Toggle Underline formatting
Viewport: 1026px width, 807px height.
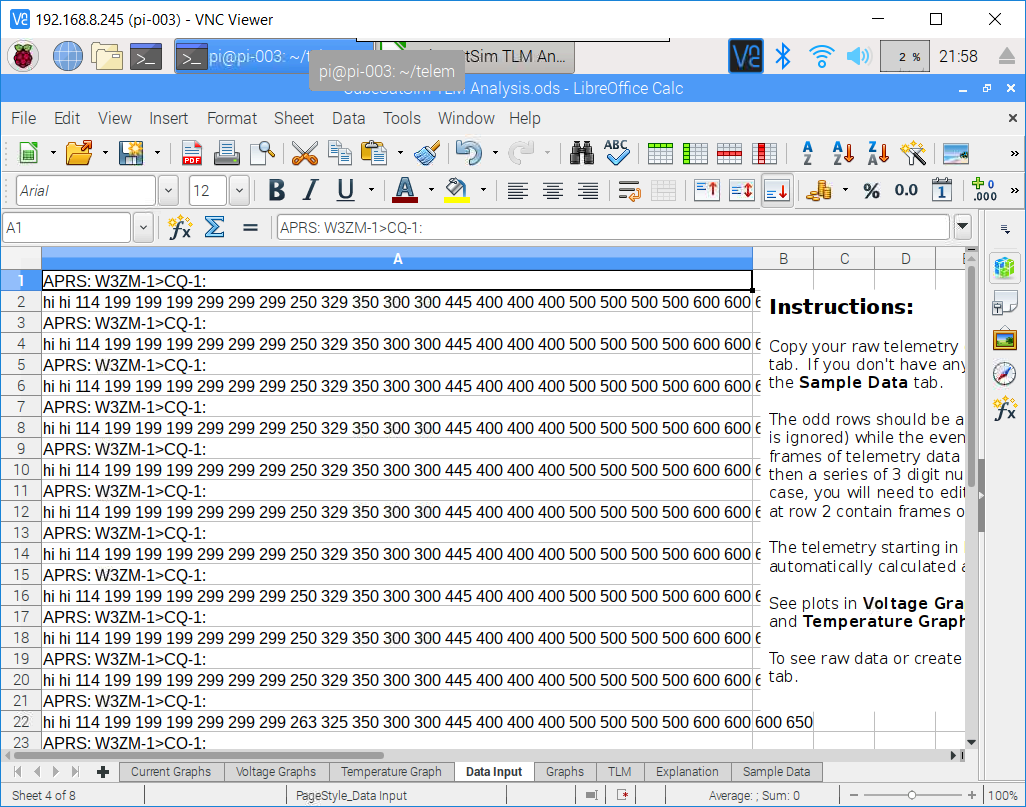(344, 190)
